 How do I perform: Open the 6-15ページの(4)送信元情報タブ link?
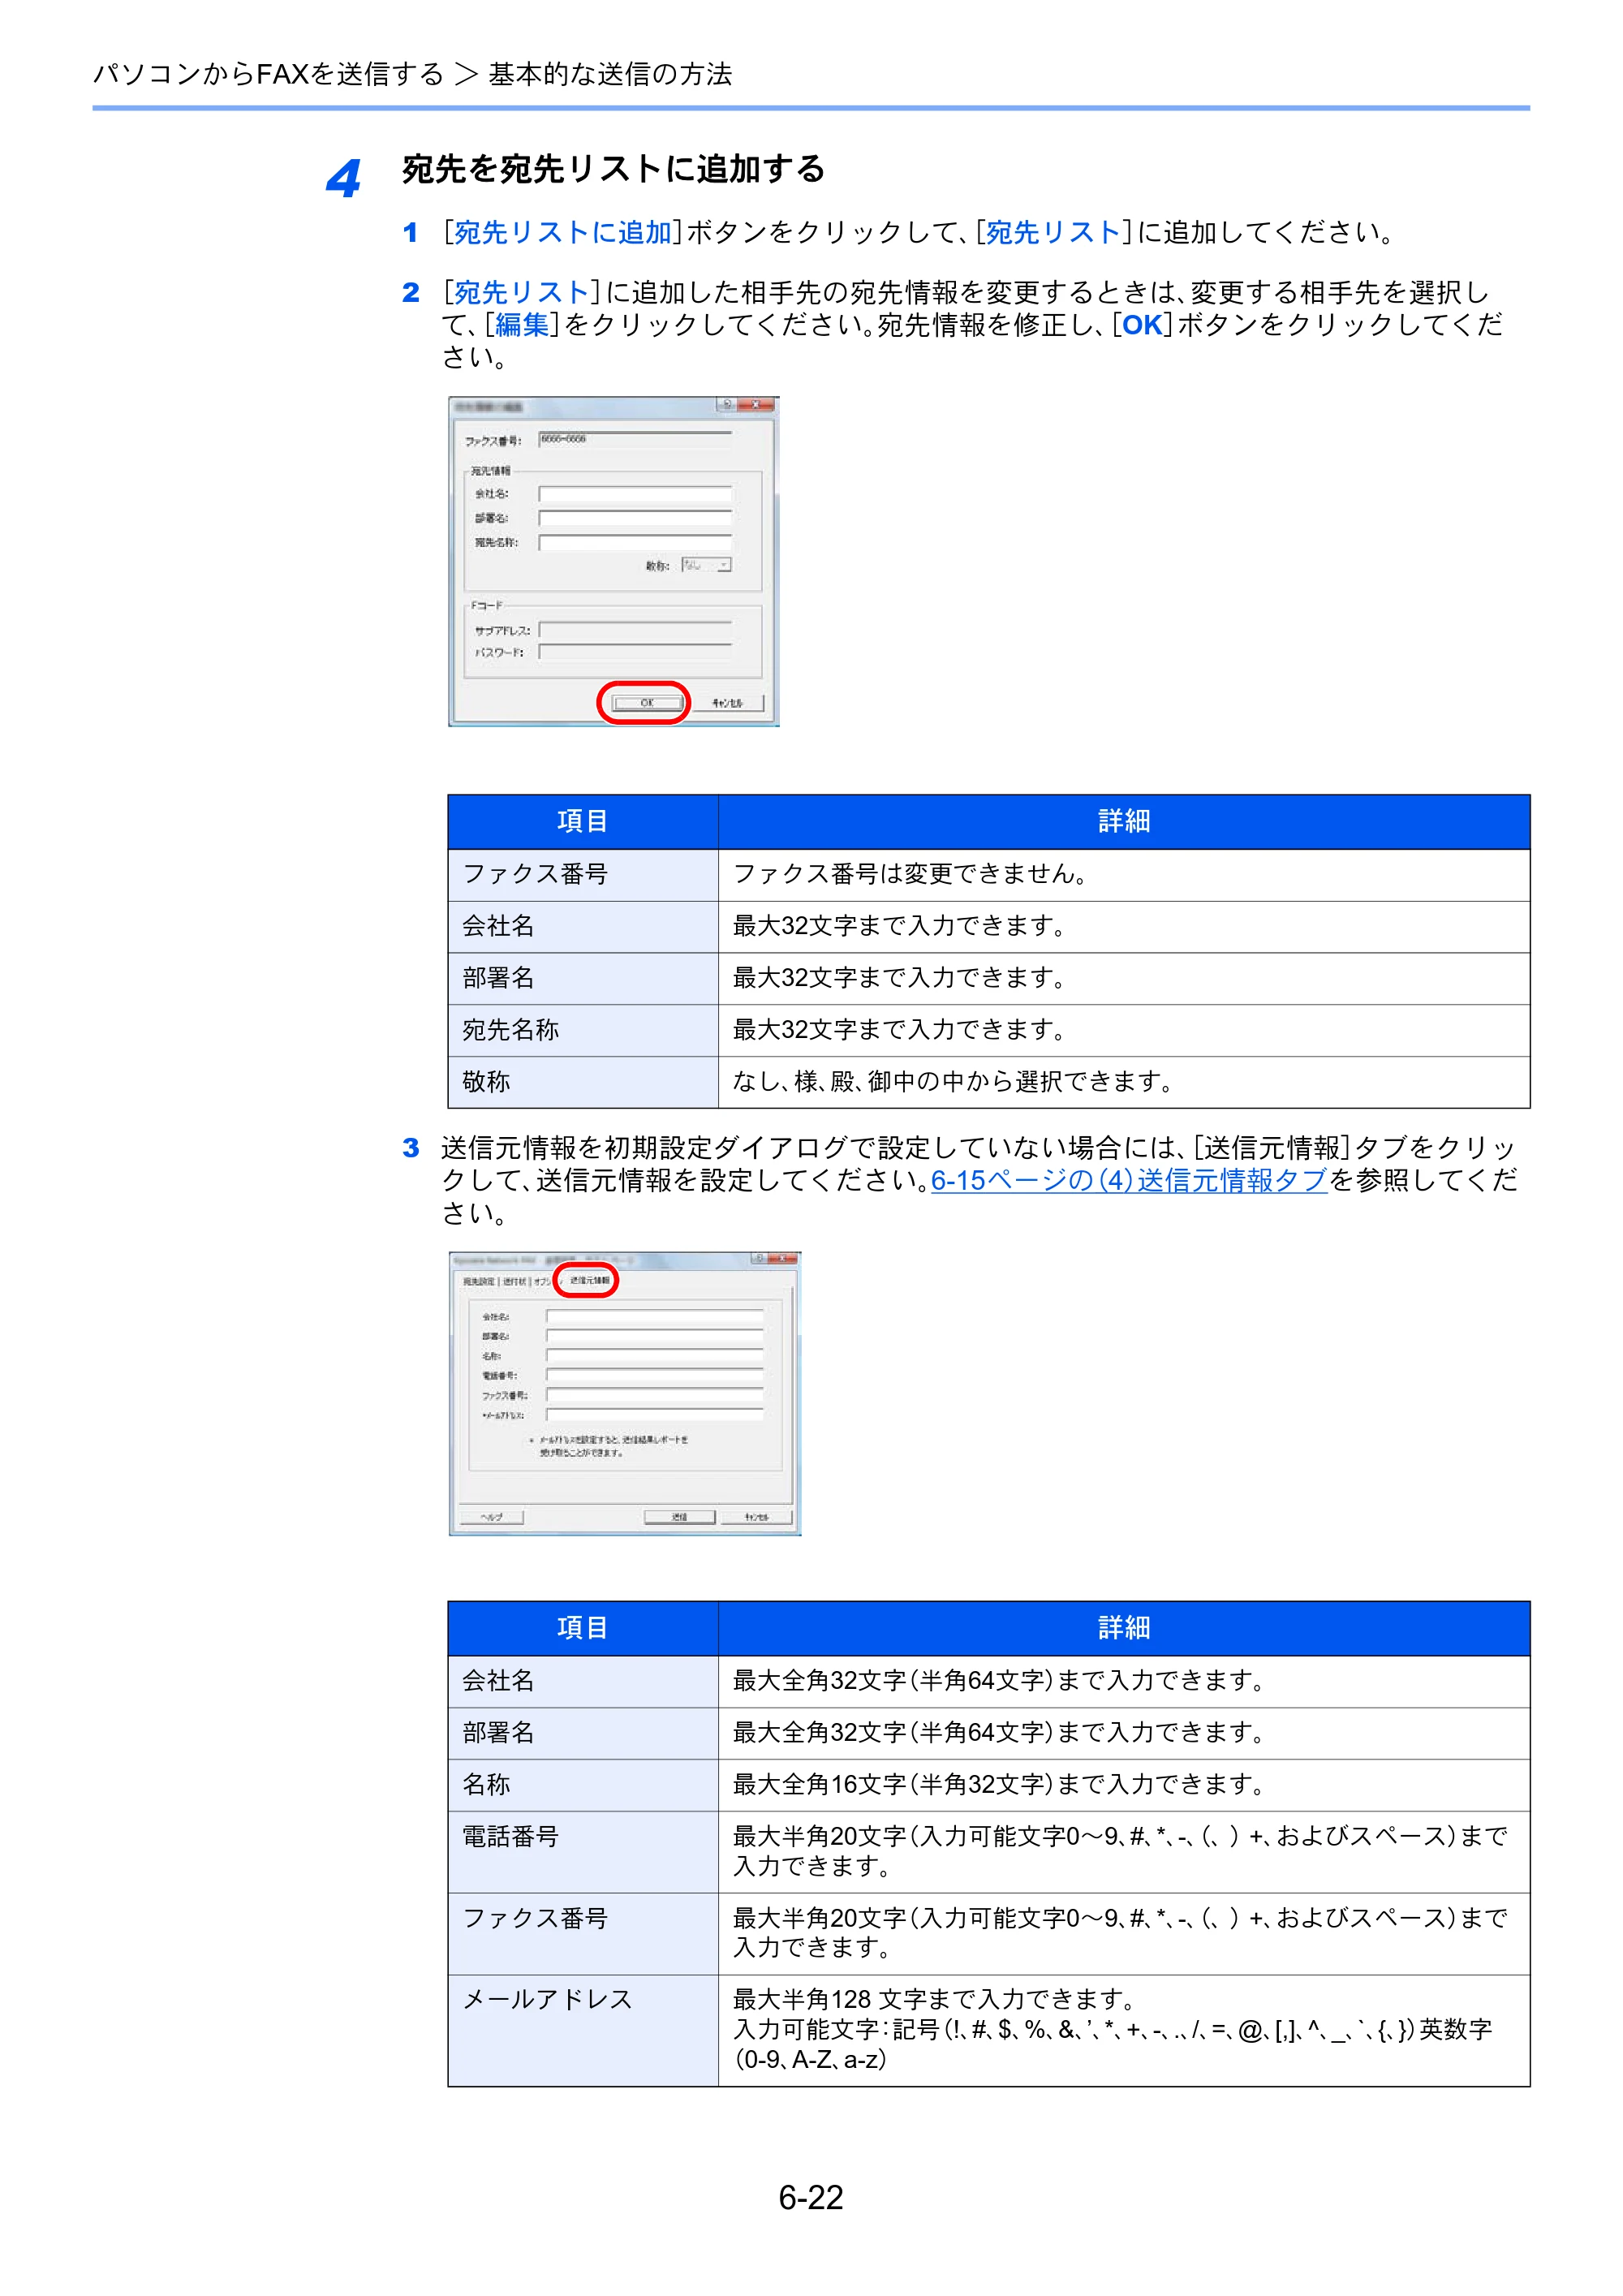coord(1128,1181)
